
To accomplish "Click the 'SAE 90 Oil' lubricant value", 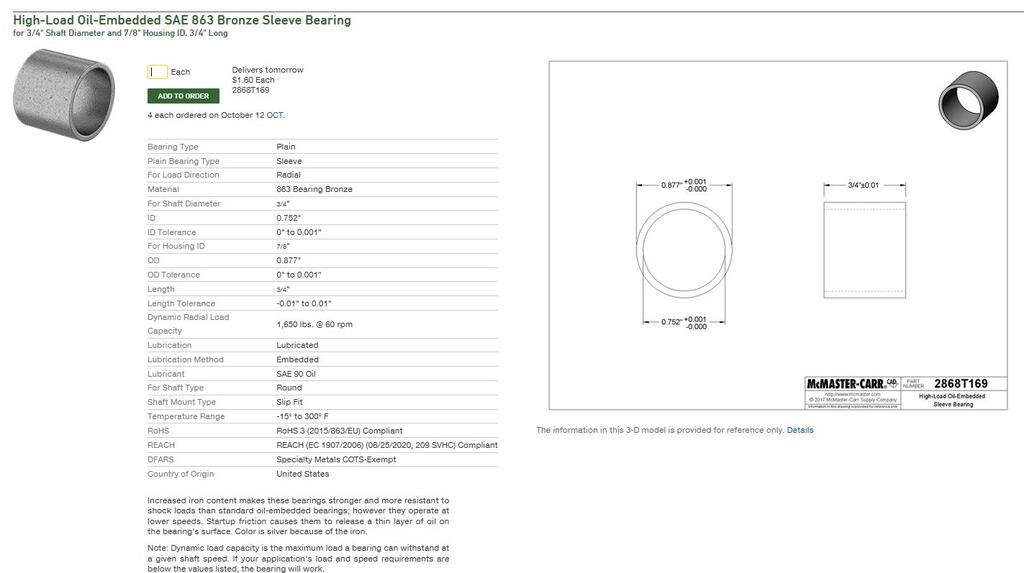I will tap(296, 374).
